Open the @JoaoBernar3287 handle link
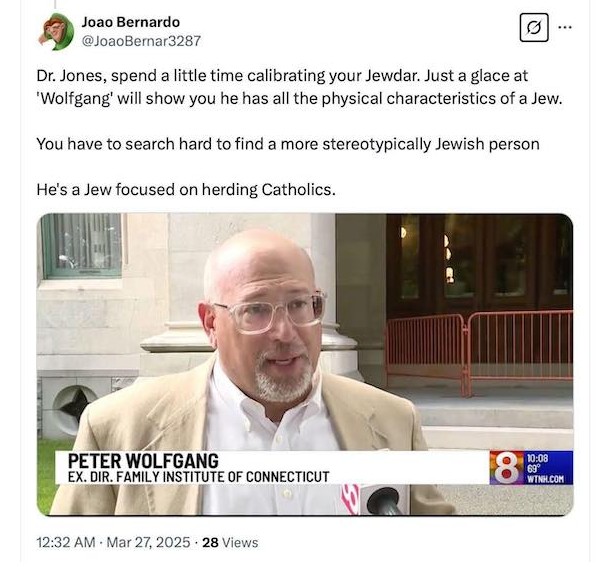This screenshot has width=608, height=567. point(141,41)
